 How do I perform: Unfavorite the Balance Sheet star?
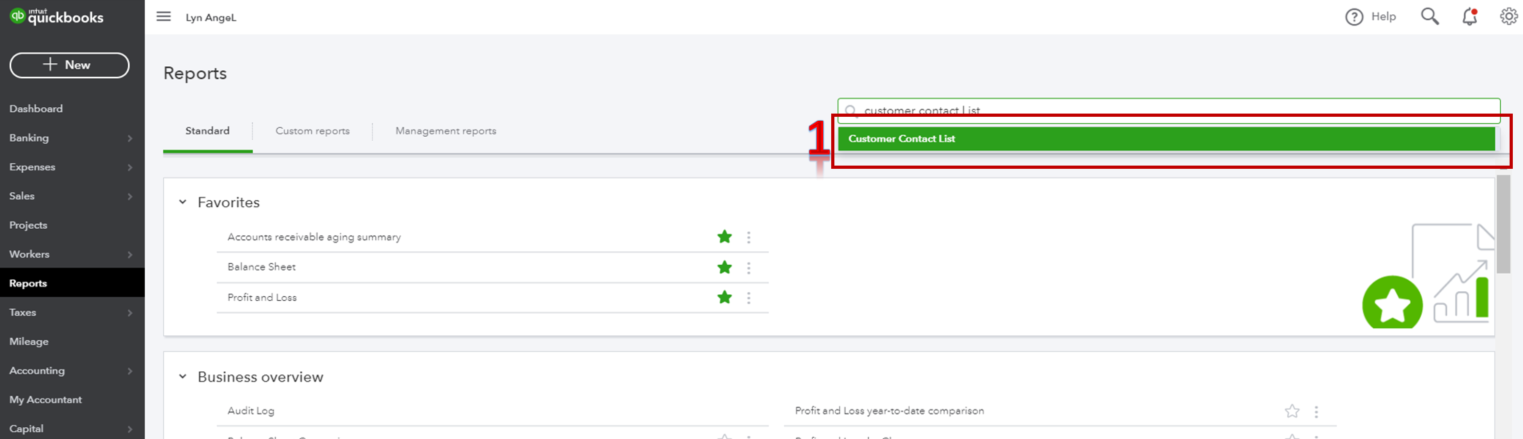tap(724, 267)
